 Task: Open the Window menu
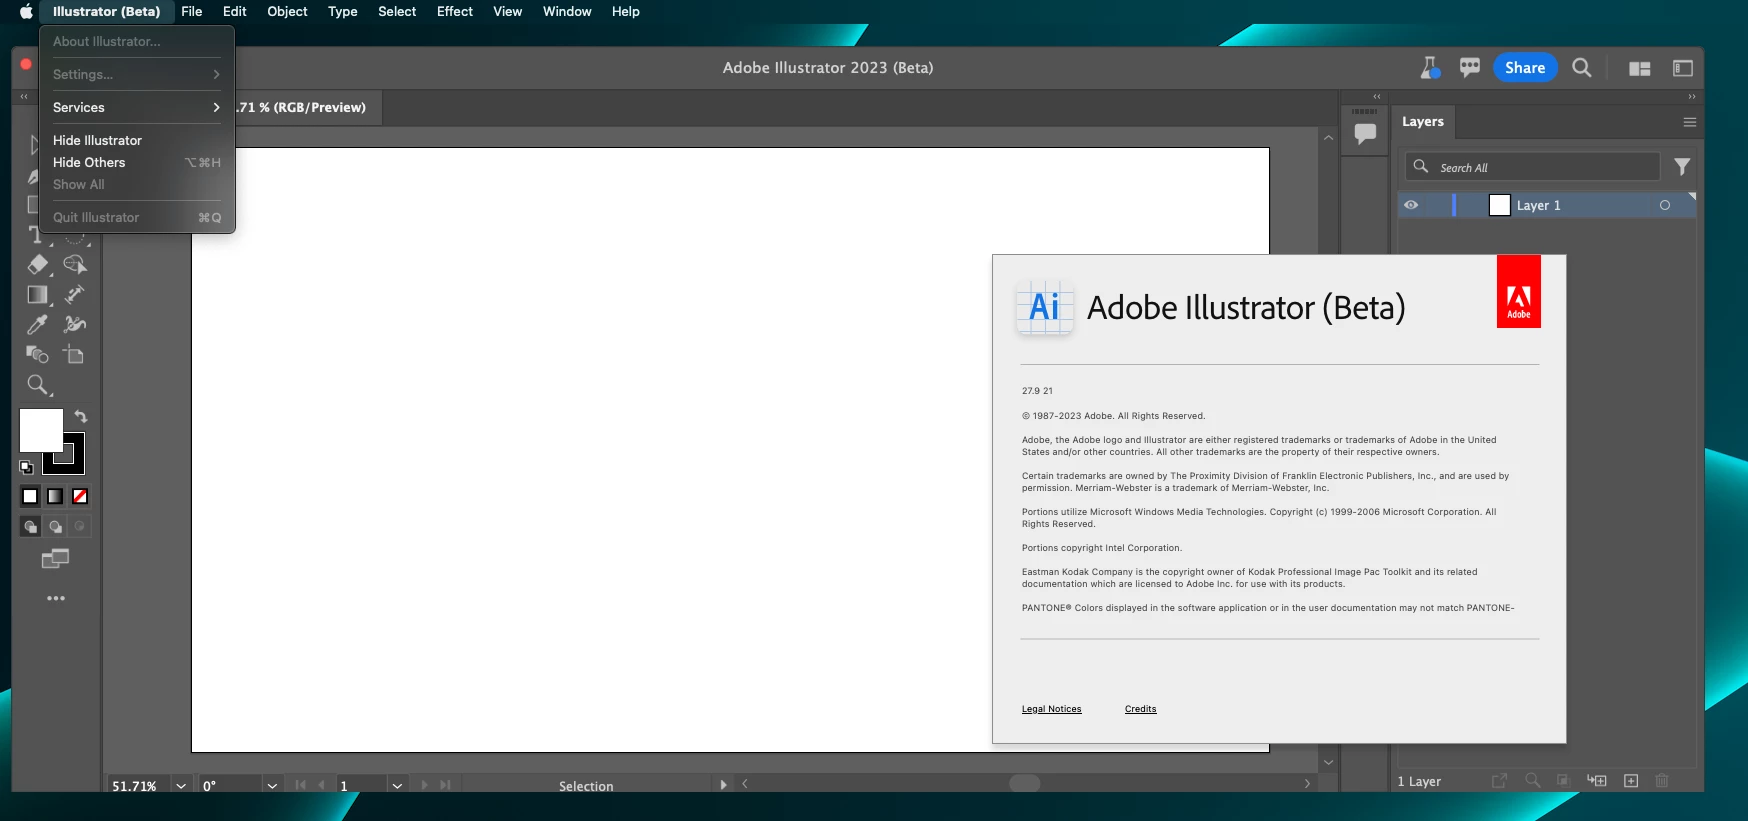567,12
